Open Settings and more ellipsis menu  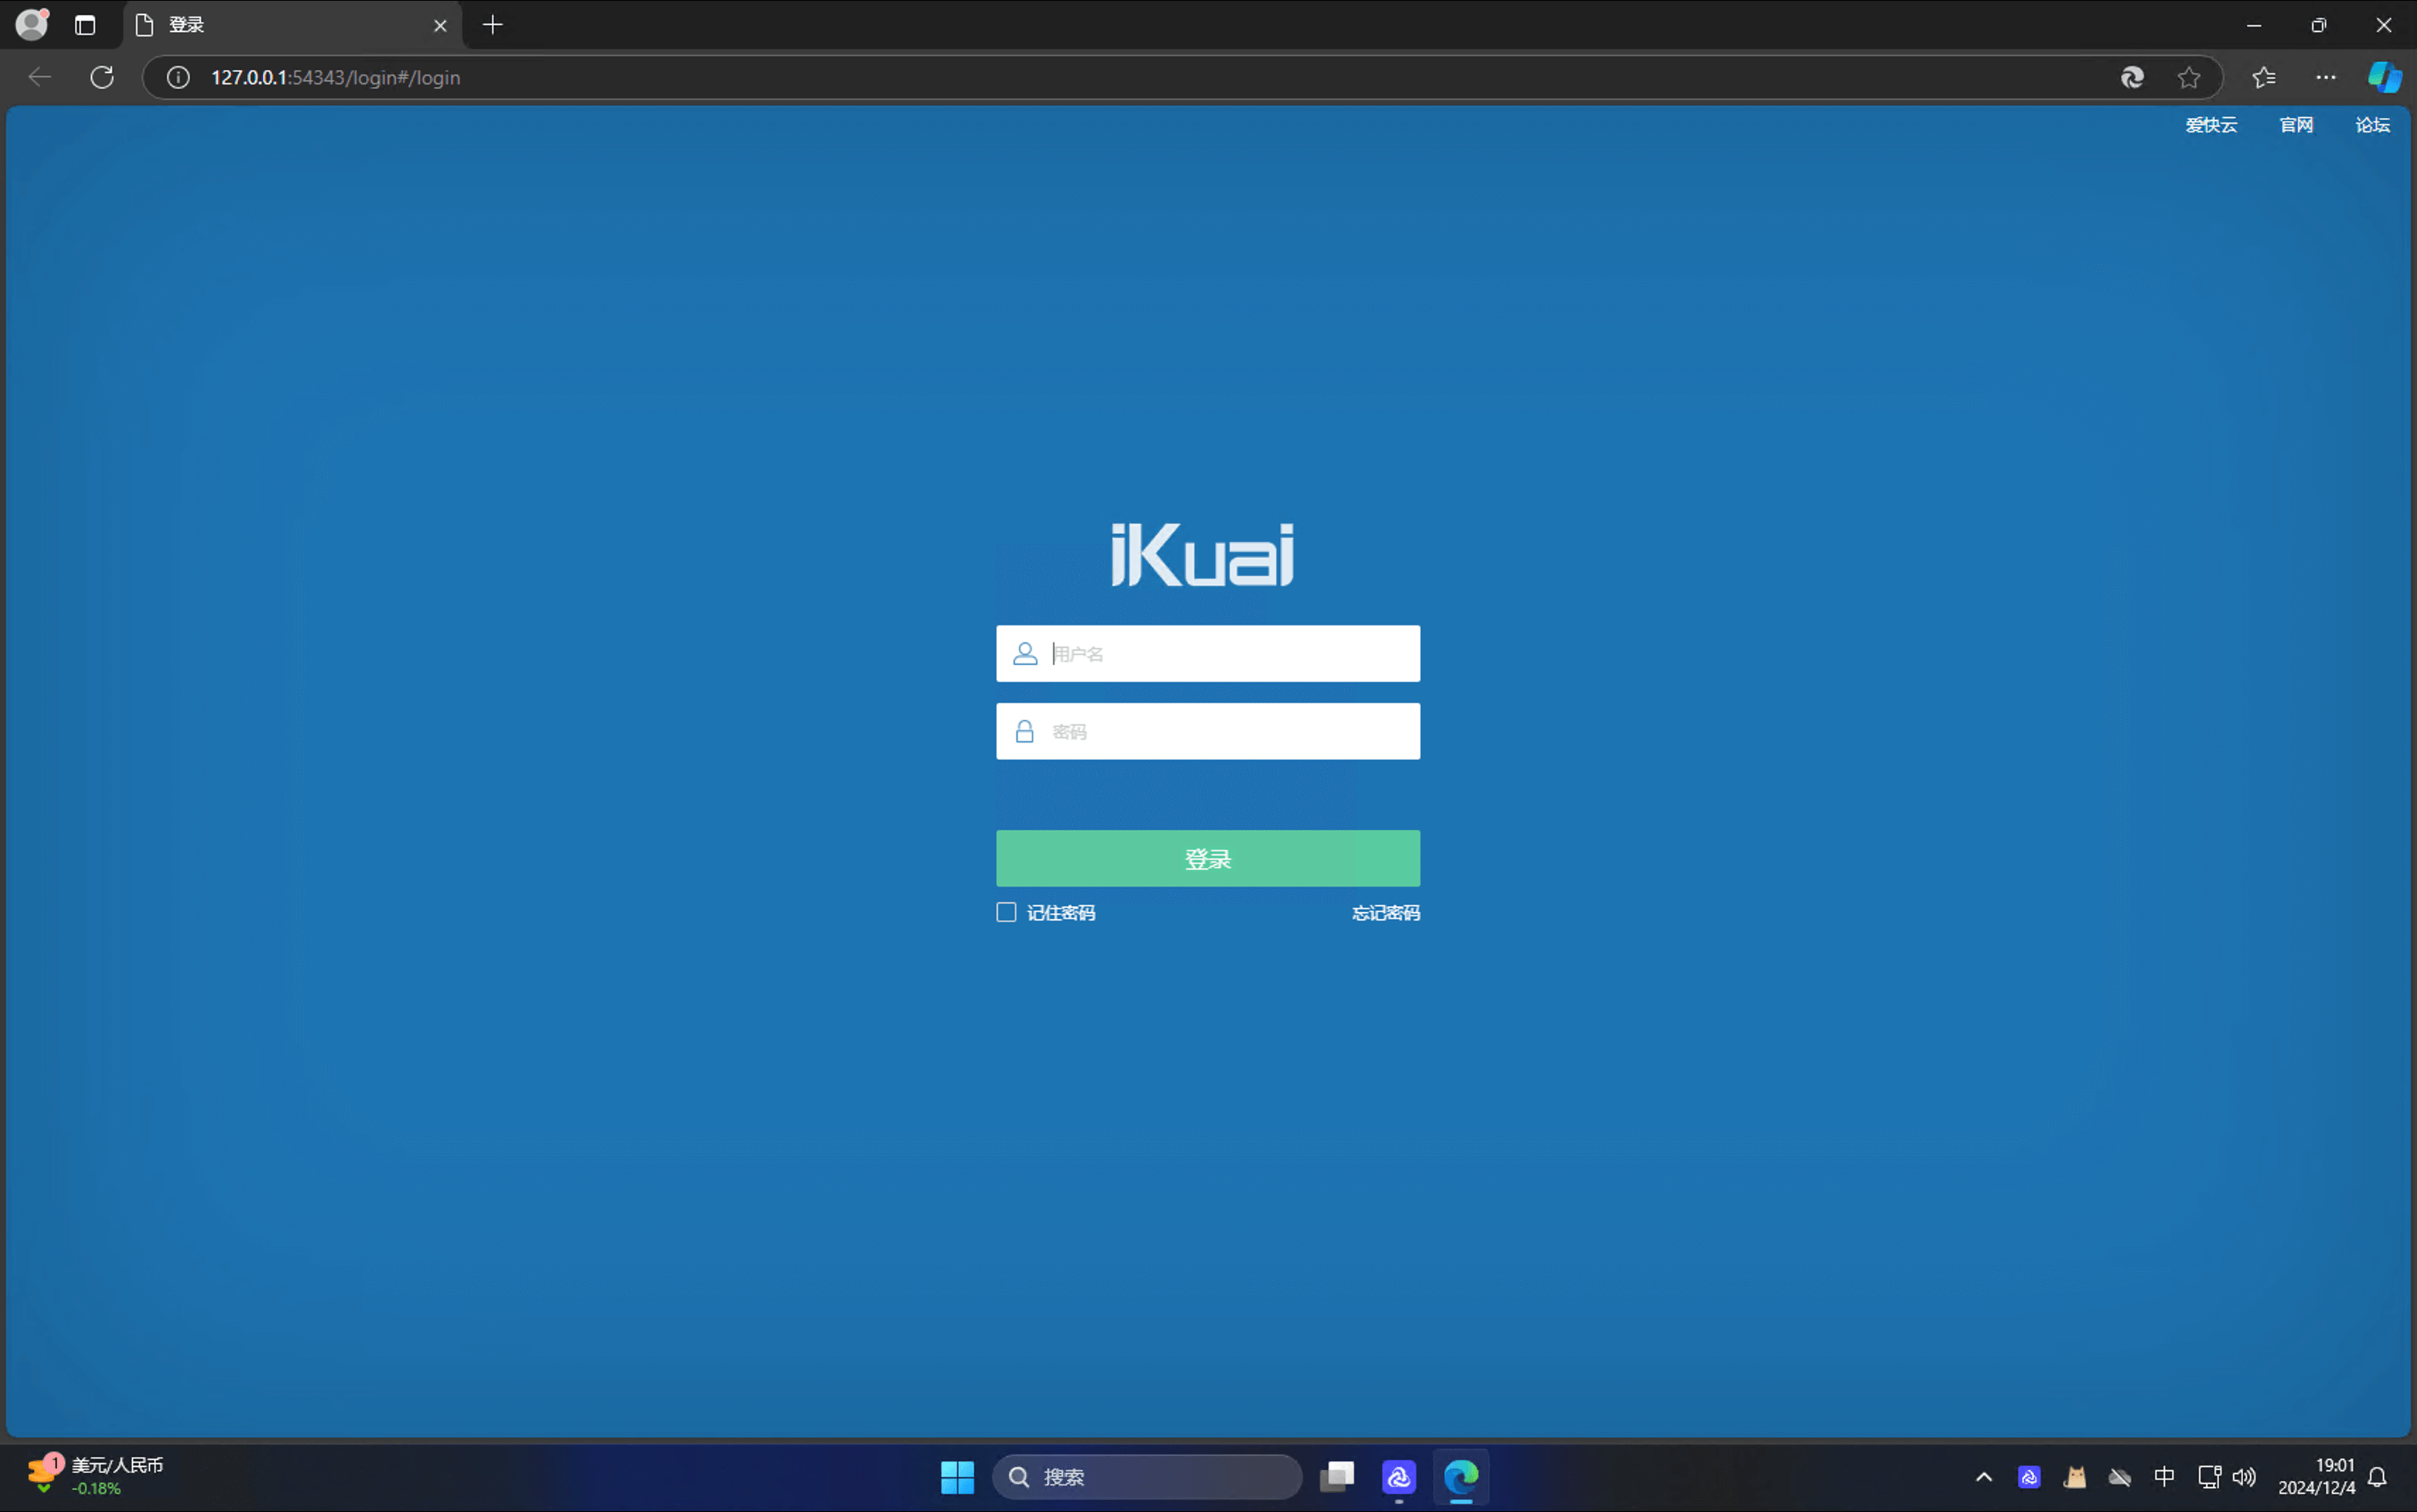[x=2326, y=77]
